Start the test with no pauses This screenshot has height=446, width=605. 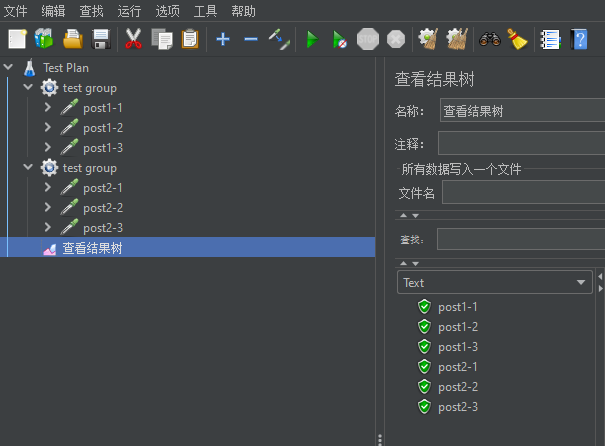click(x=340, y=39)
